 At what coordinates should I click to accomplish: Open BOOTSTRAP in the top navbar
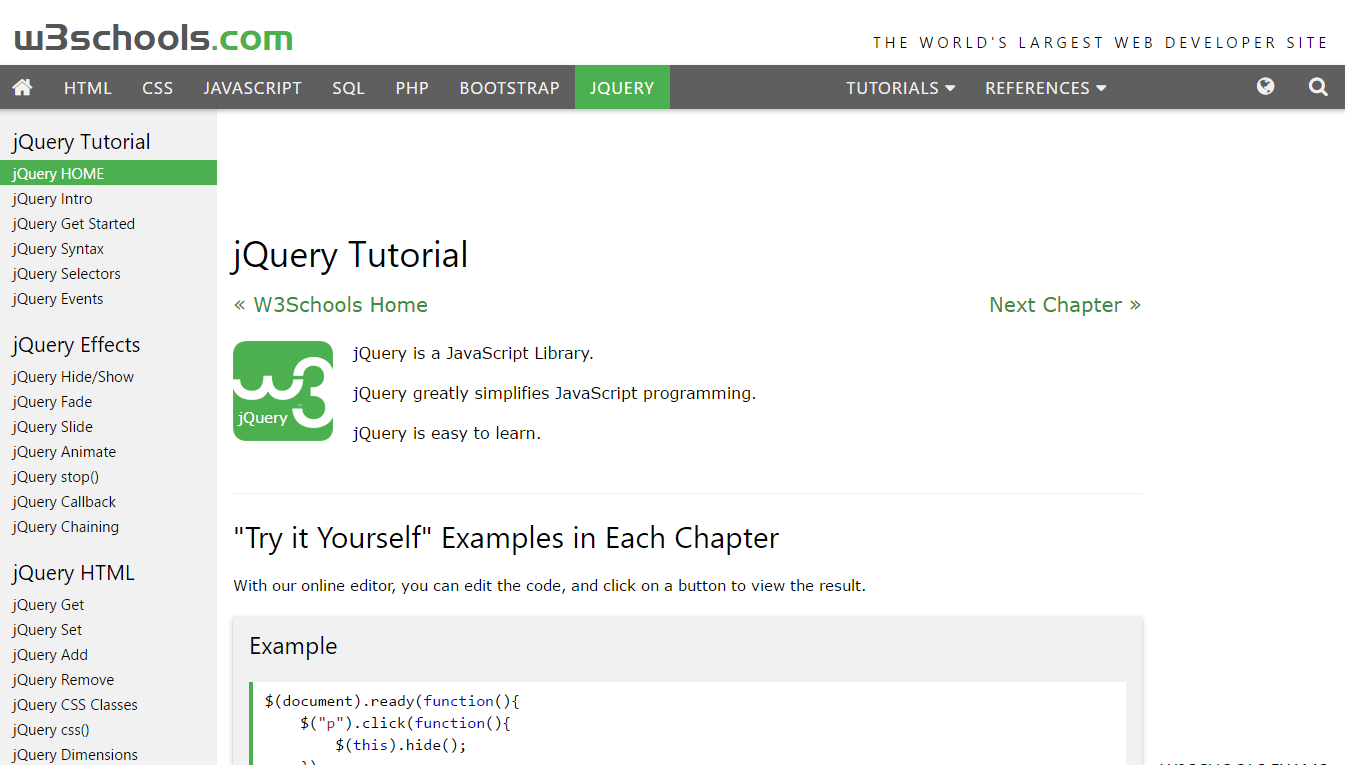[510, 88]
